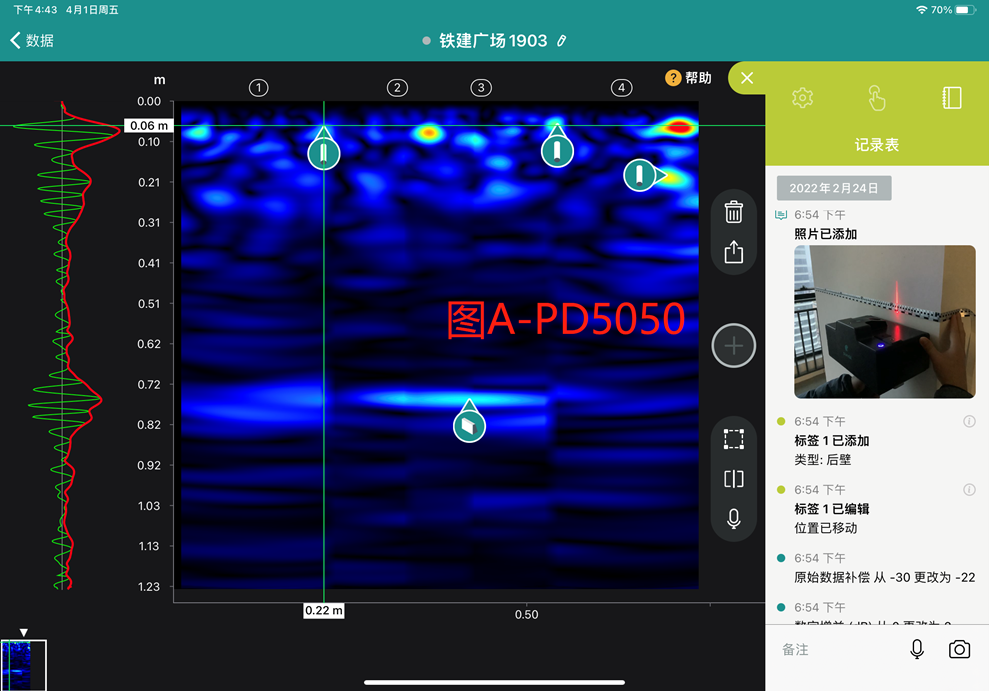Switch to the touch gesture tab
This screenshot has width=989, height=691.
coord(876,98)
